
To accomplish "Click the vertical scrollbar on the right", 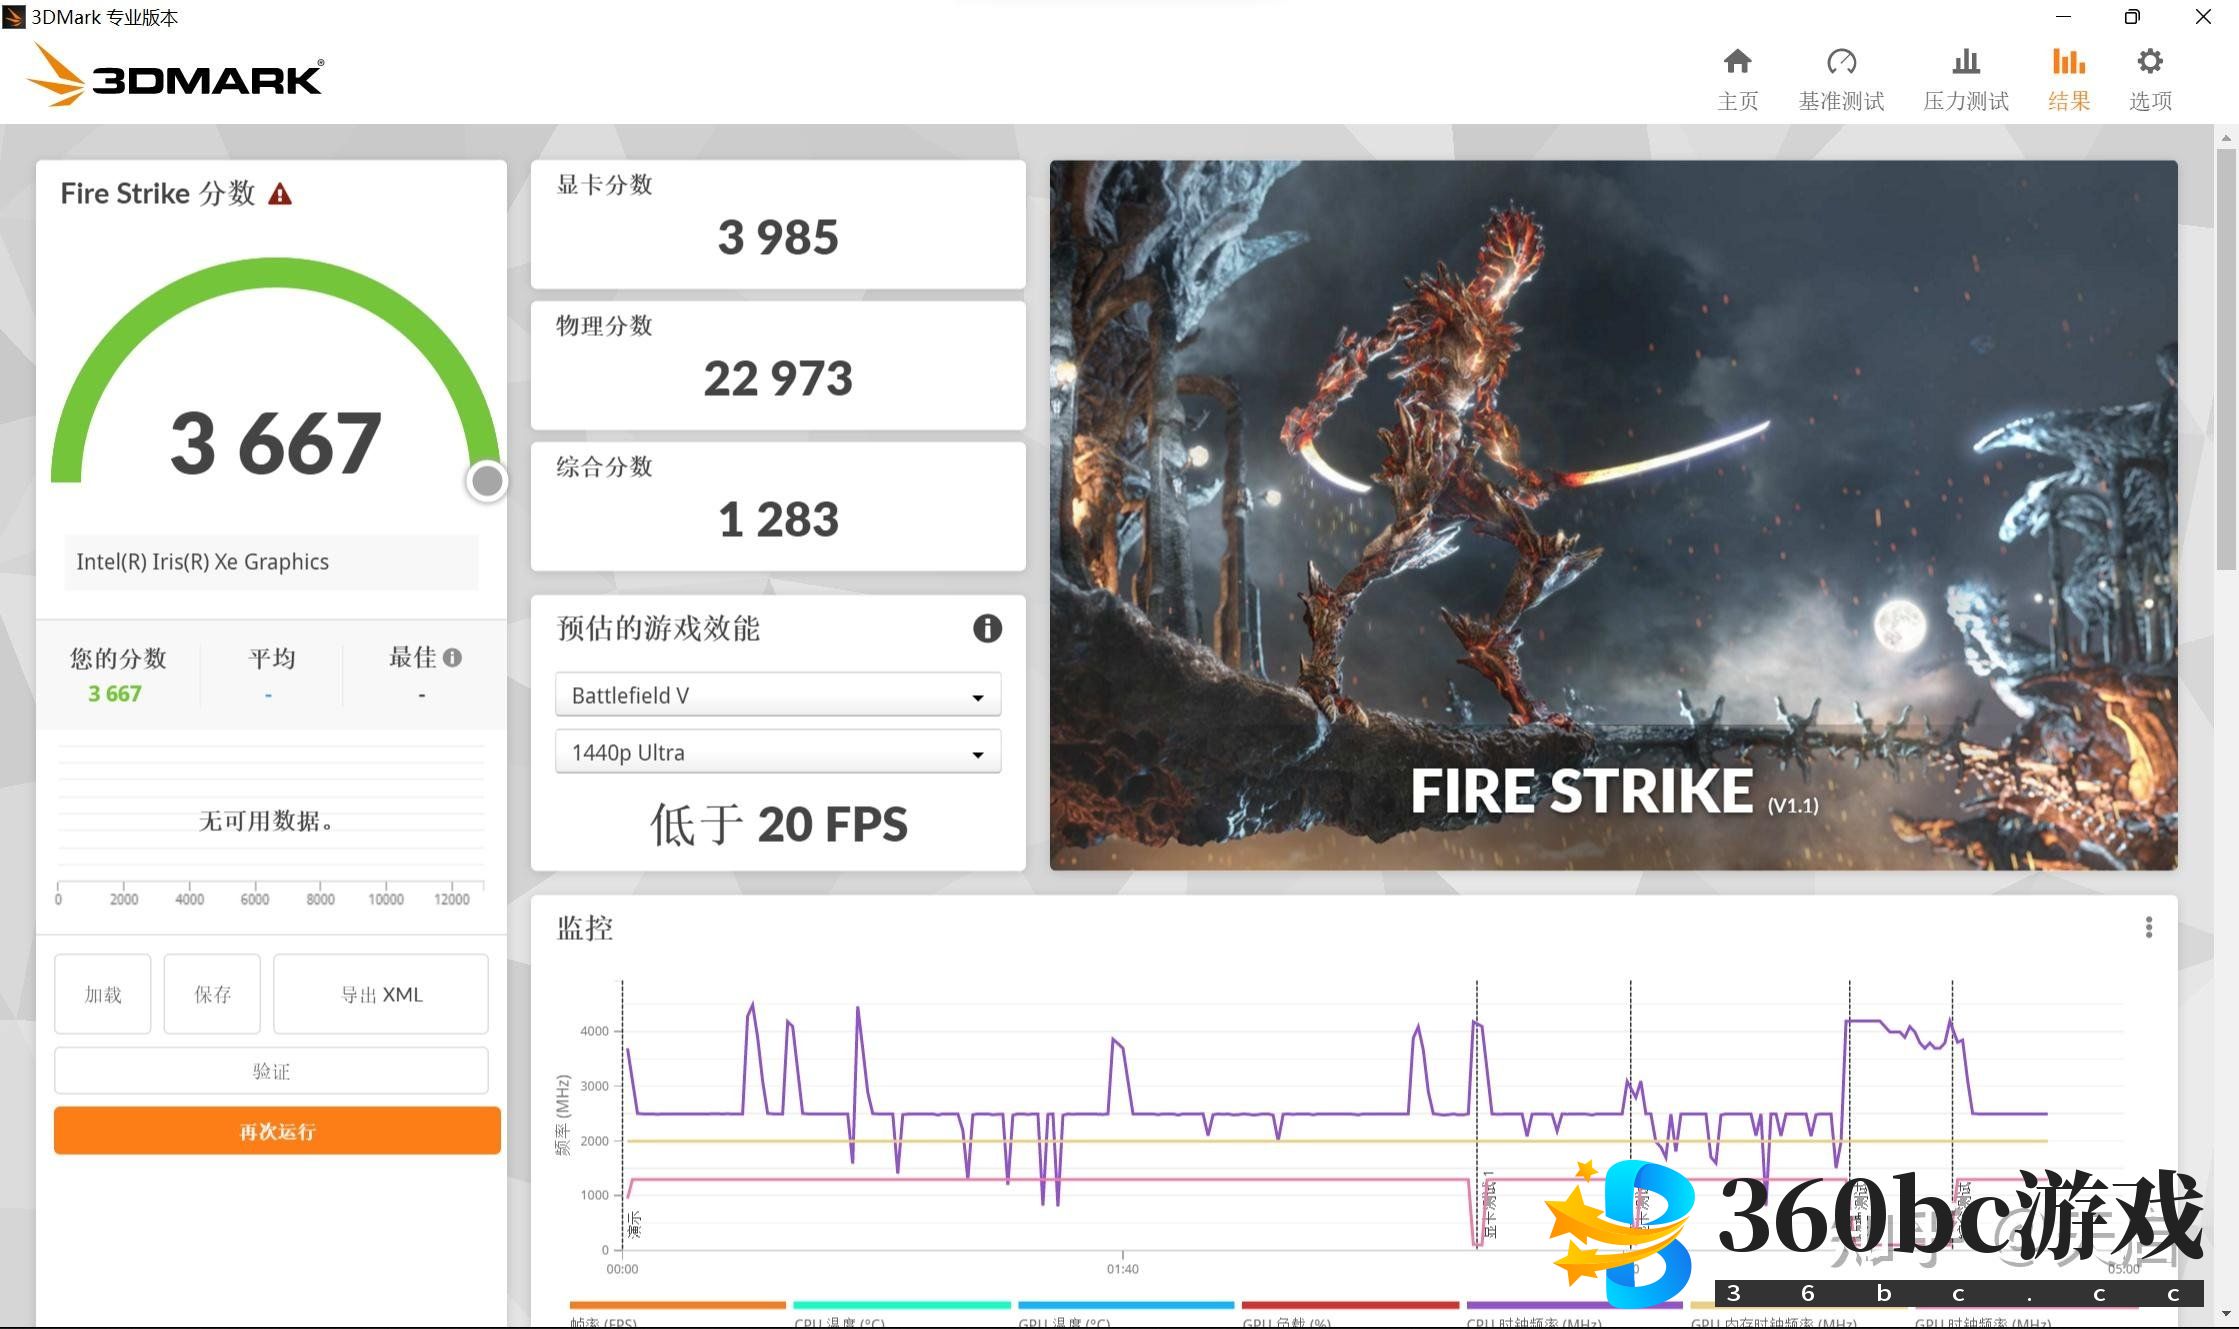I will click(x=2226, y=358).
